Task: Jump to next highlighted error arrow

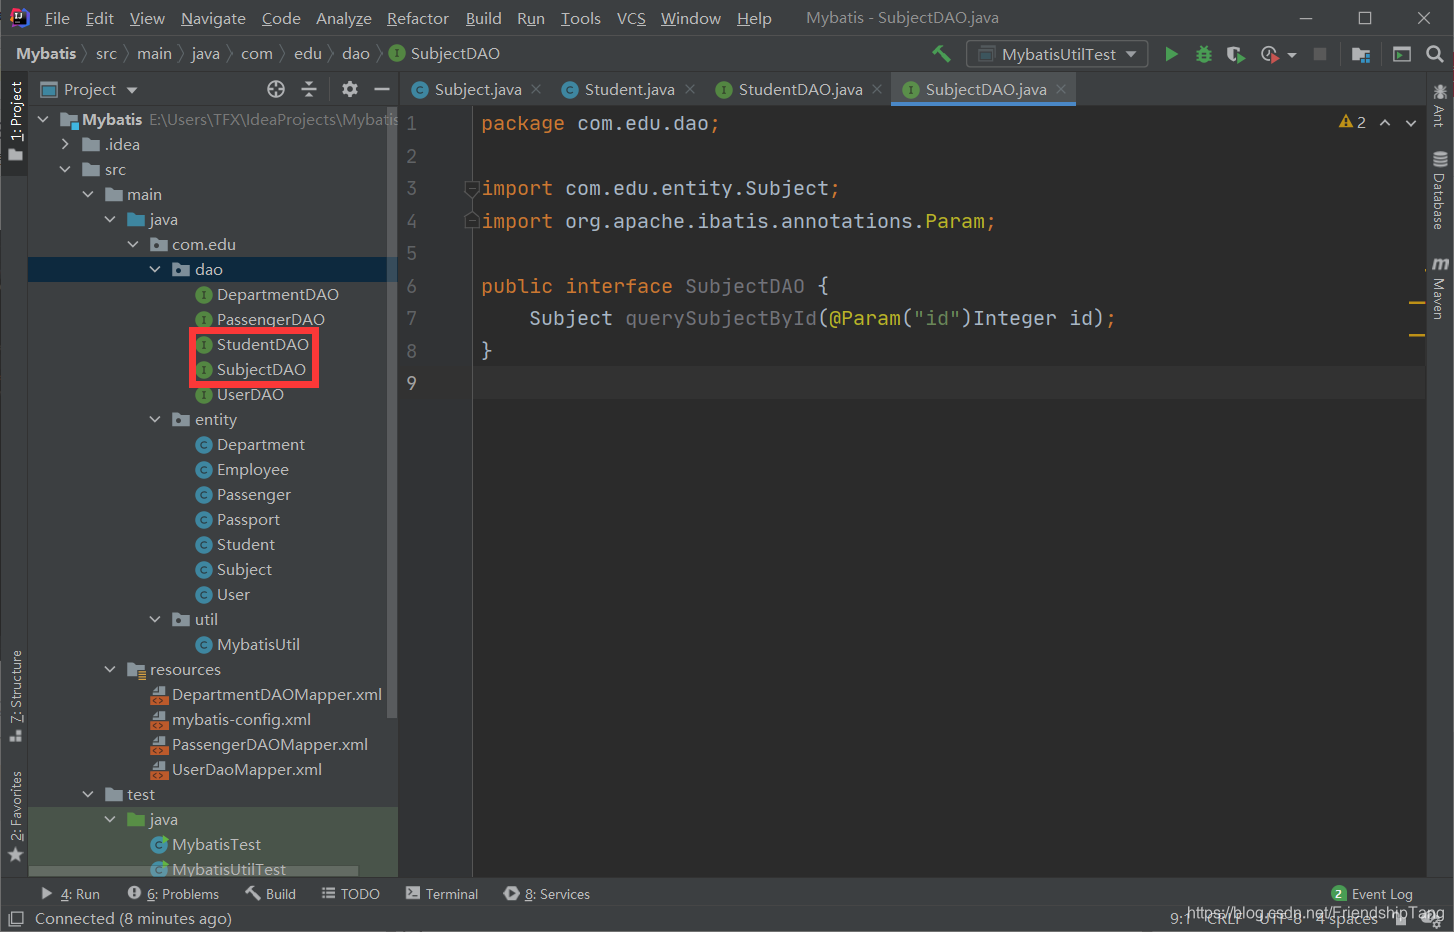Action: pyautogui.click(x=1411, y=122)
